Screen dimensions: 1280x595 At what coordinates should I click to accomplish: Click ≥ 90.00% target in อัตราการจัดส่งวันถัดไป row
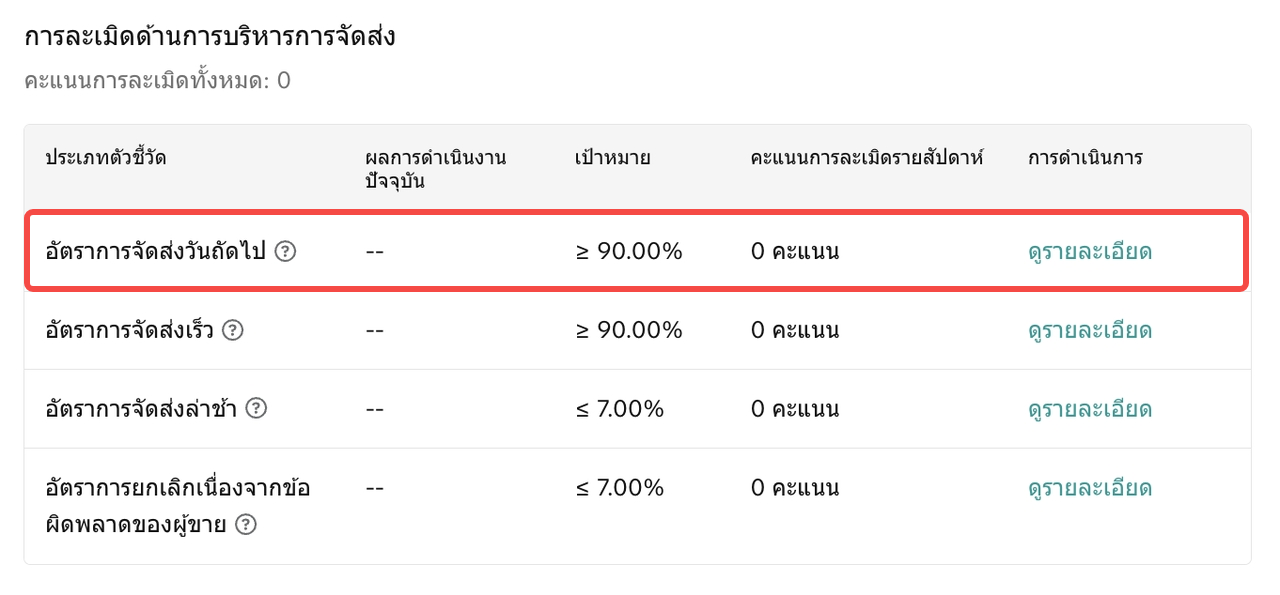point(629,252)
